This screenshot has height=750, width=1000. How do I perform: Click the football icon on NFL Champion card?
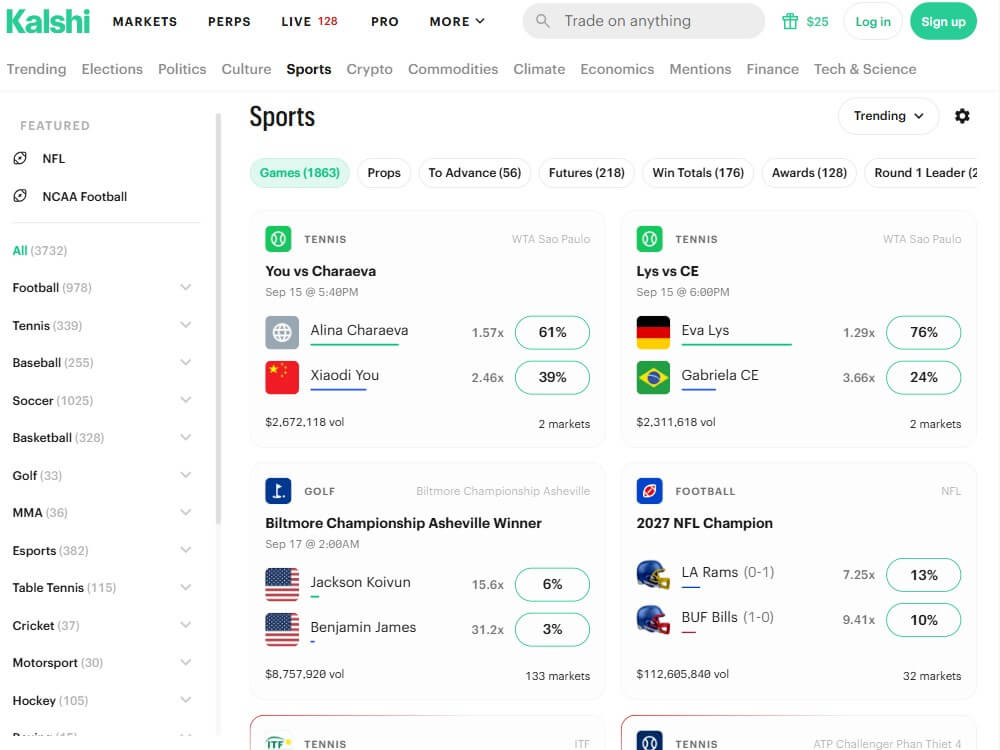[649, 491]
